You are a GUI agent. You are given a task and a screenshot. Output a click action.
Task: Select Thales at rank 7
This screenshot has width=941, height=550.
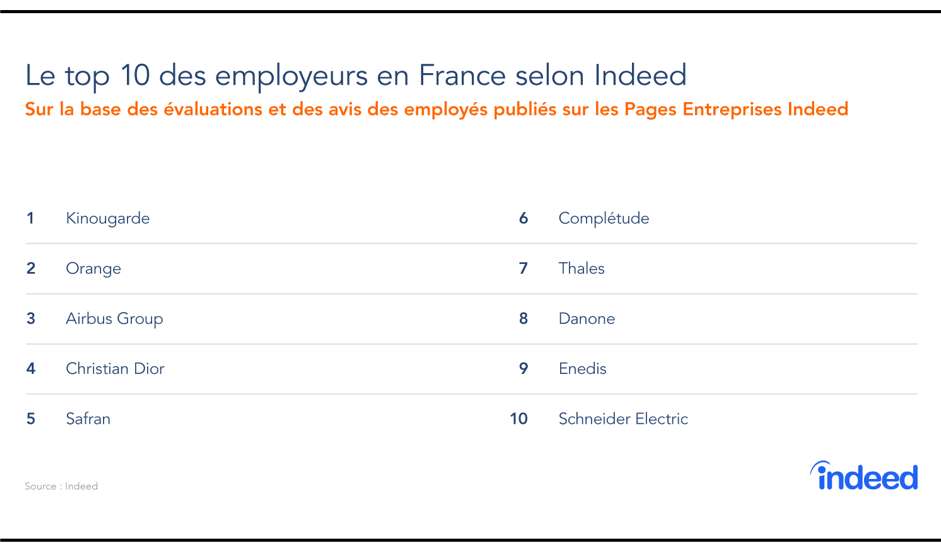[x=582, y=268]
